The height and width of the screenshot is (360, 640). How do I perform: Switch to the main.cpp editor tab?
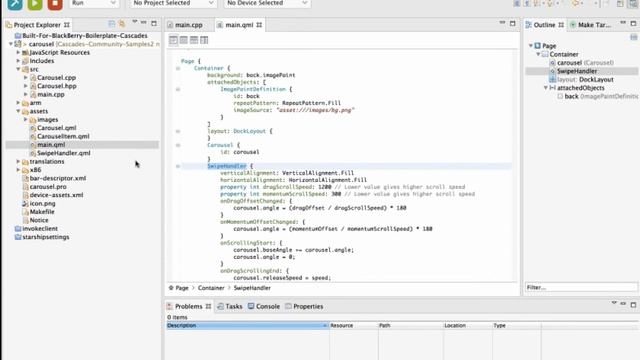coord(185,25)
